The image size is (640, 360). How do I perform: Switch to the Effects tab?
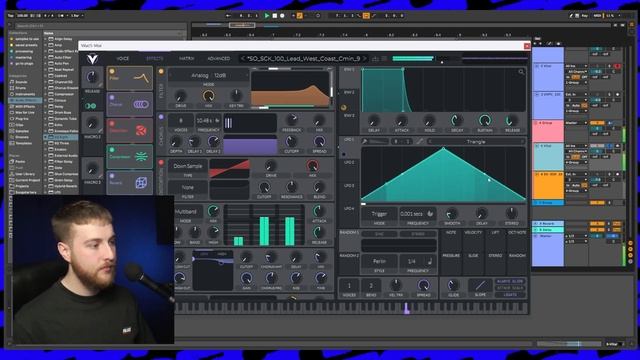(155, 59)
